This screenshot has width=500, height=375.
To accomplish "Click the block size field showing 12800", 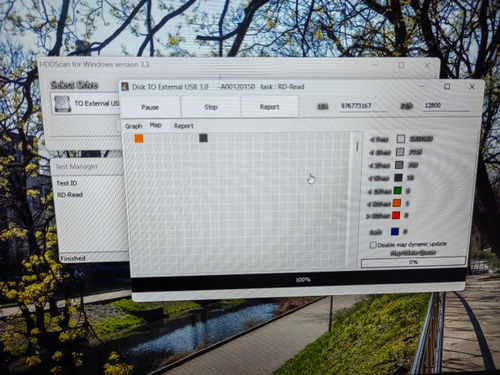I will click(x=446, y=105).
